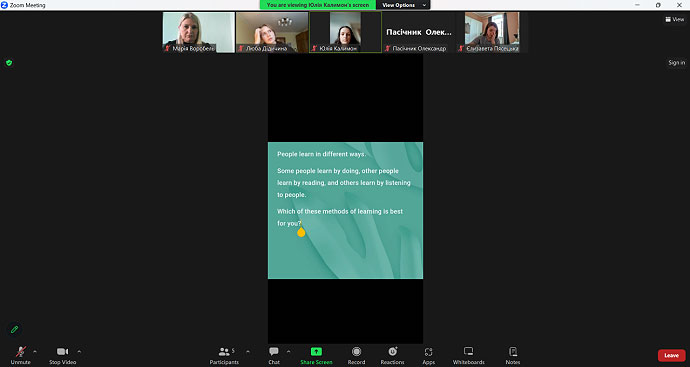Image resolution: width=690 pixels, height=367 pixels.
Task: Open audio options arrow next to Unmute
Action: 35,352
